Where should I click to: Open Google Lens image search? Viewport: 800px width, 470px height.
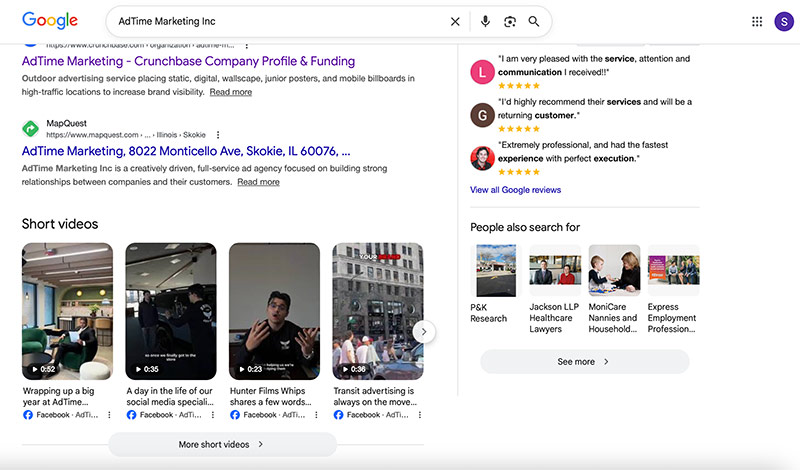[510, 21]
